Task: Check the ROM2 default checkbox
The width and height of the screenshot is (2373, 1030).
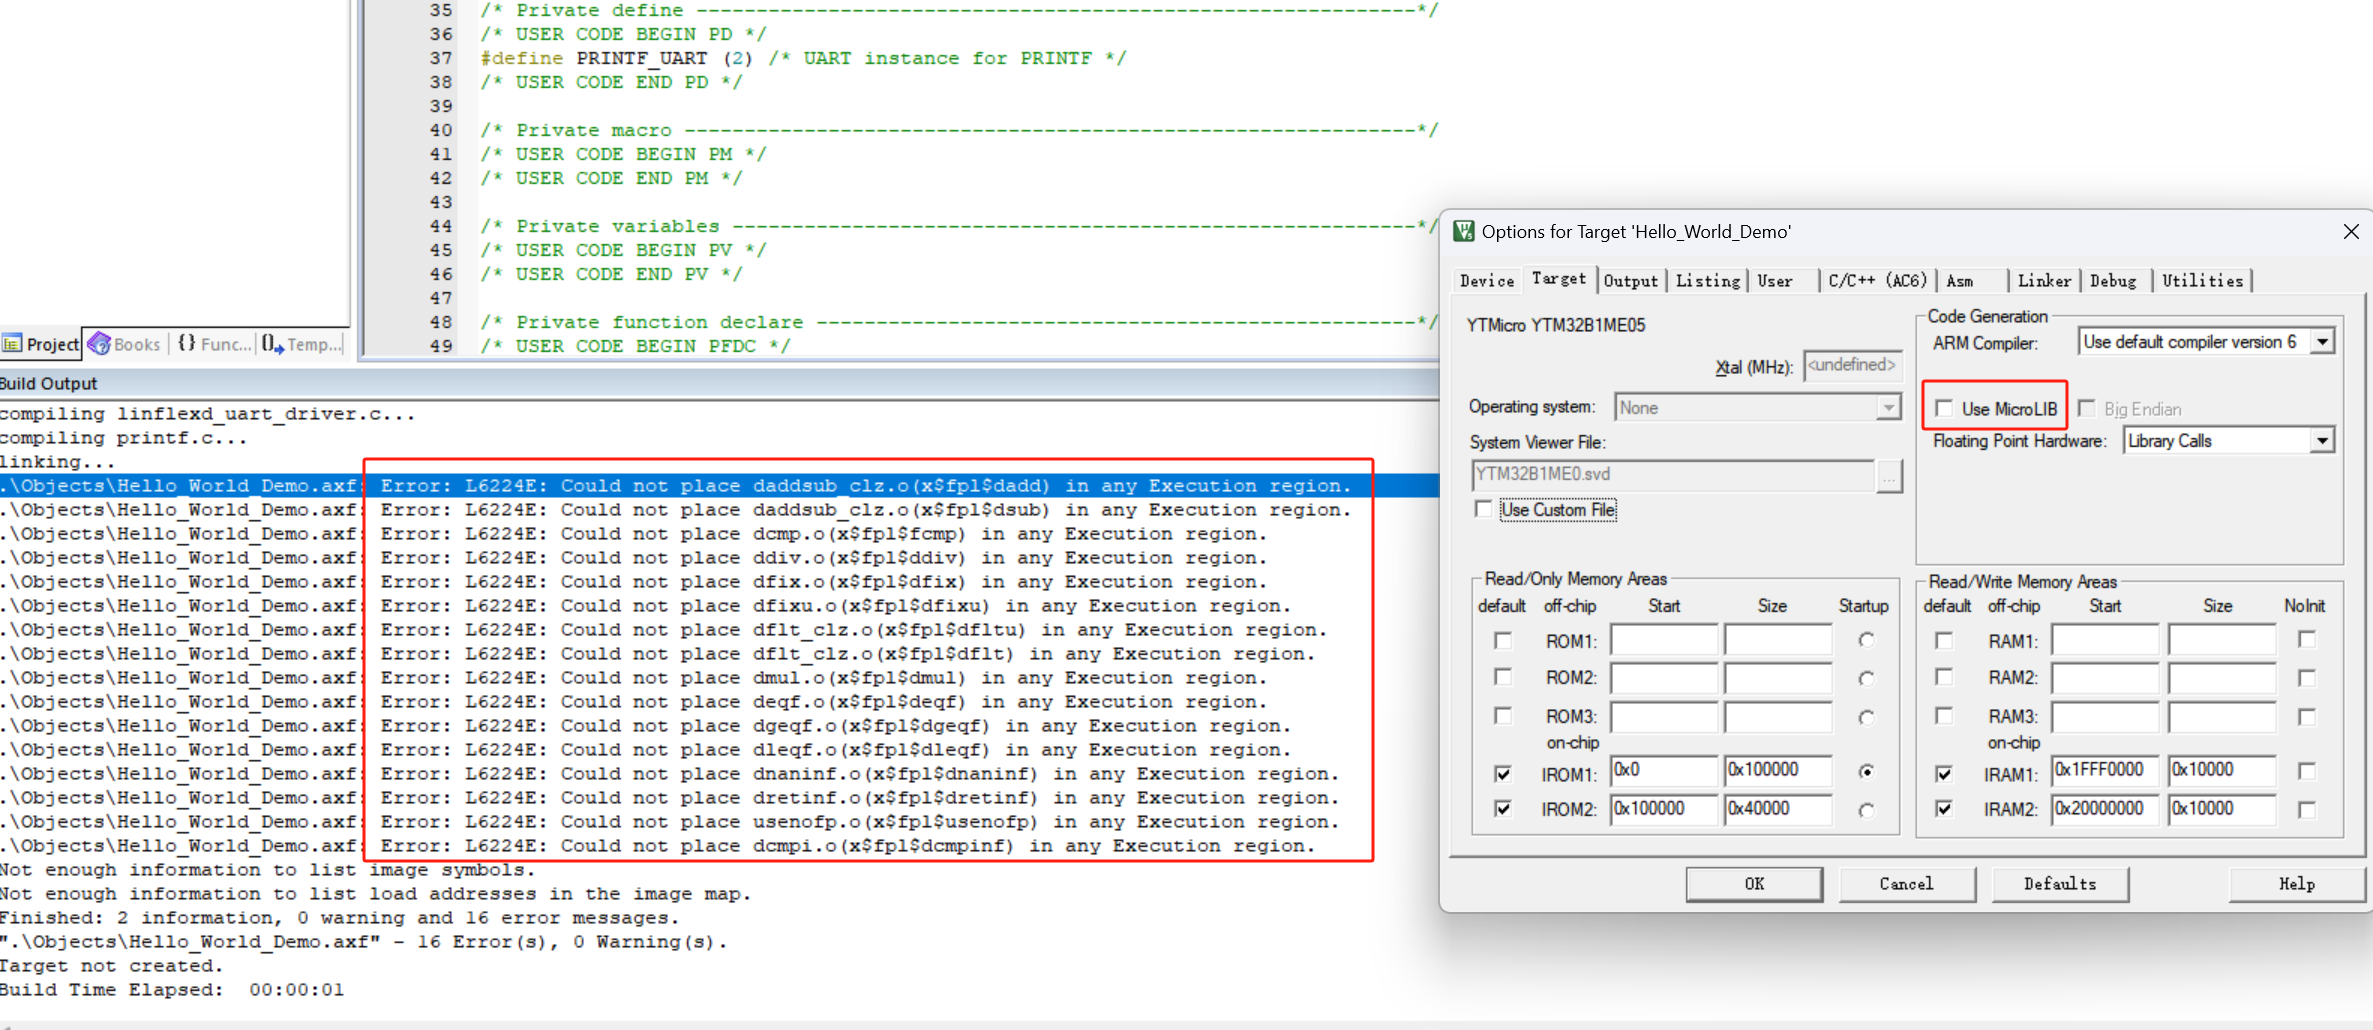Action: tap(1502, 677)
